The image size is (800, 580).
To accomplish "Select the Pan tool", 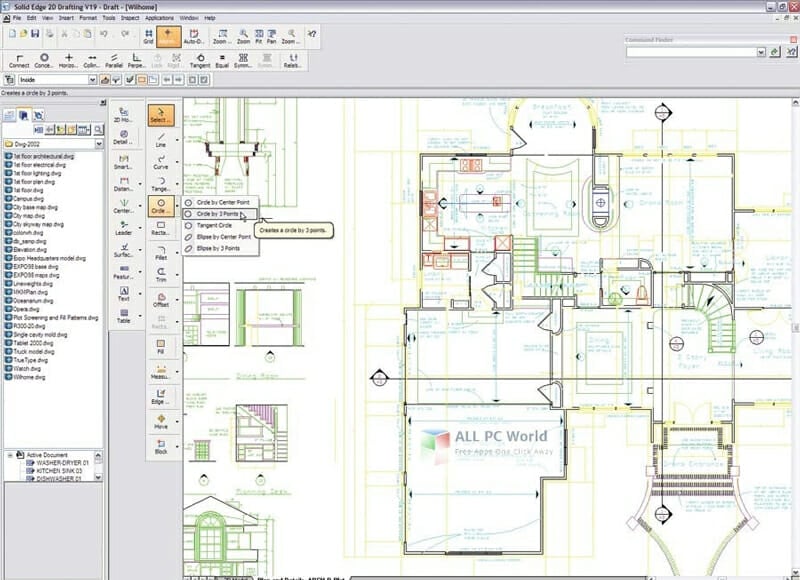I will pos(271,37).
